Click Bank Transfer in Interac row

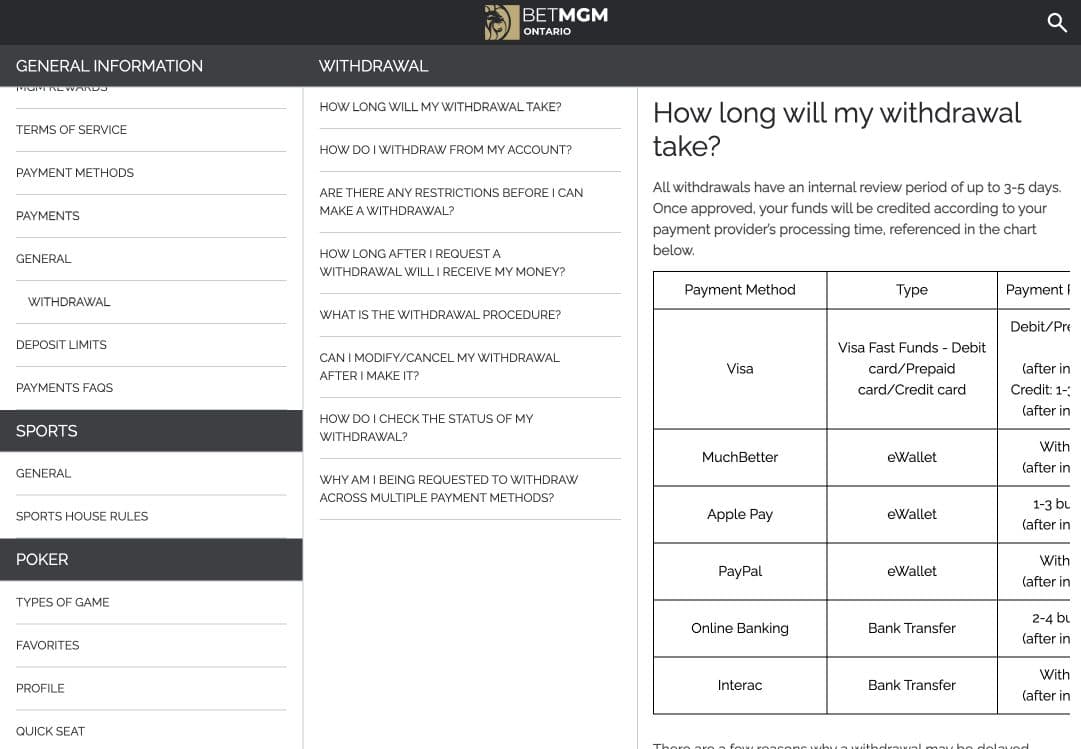tap(911, 686)
